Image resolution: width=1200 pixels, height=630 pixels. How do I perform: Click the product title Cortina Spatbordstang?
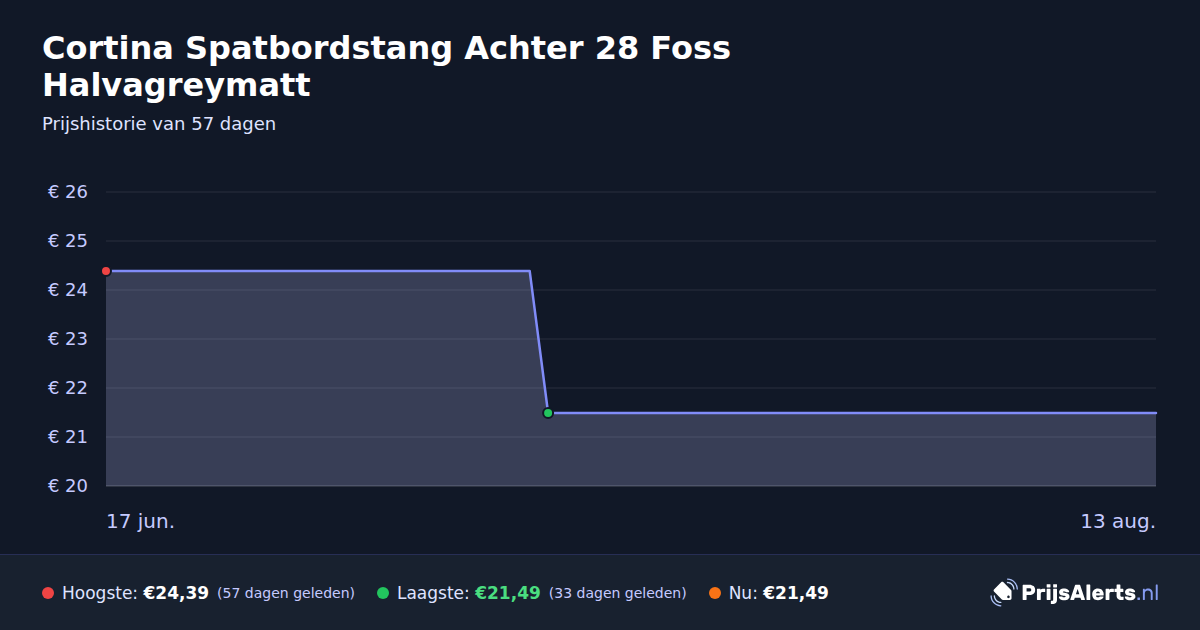386,66
